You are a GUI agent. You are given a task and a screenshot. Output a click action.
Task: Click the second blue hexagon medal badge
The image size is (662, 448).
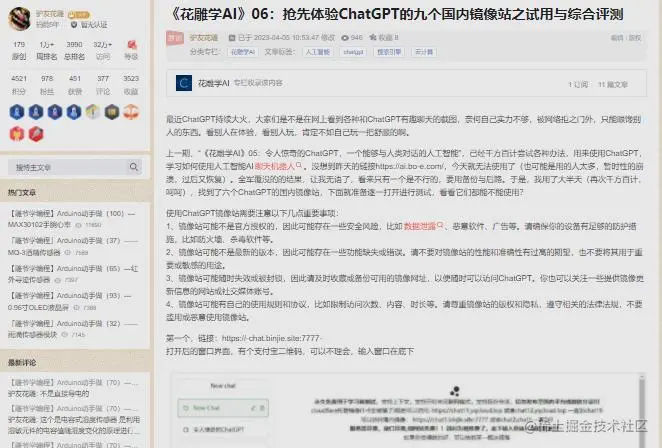tap(36, 112)
